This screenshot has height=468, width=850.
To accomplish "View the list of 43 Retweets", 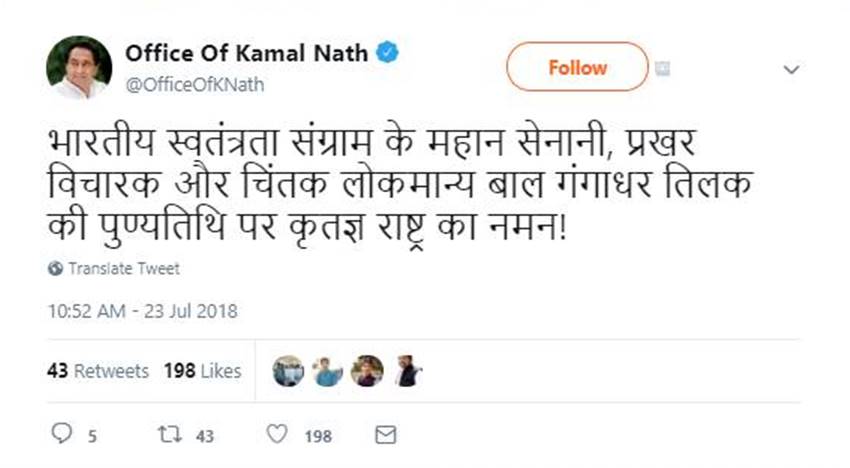I will (98, 371).
